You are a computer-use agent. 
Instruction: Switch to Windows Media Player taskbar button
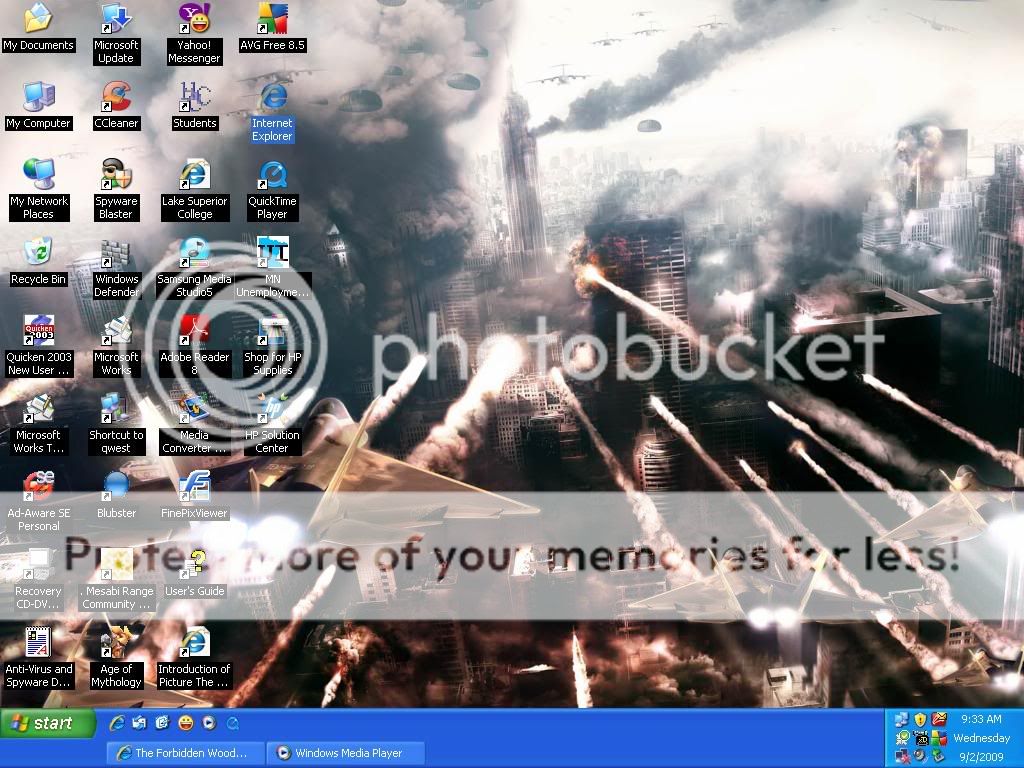[x=345, y=753]
